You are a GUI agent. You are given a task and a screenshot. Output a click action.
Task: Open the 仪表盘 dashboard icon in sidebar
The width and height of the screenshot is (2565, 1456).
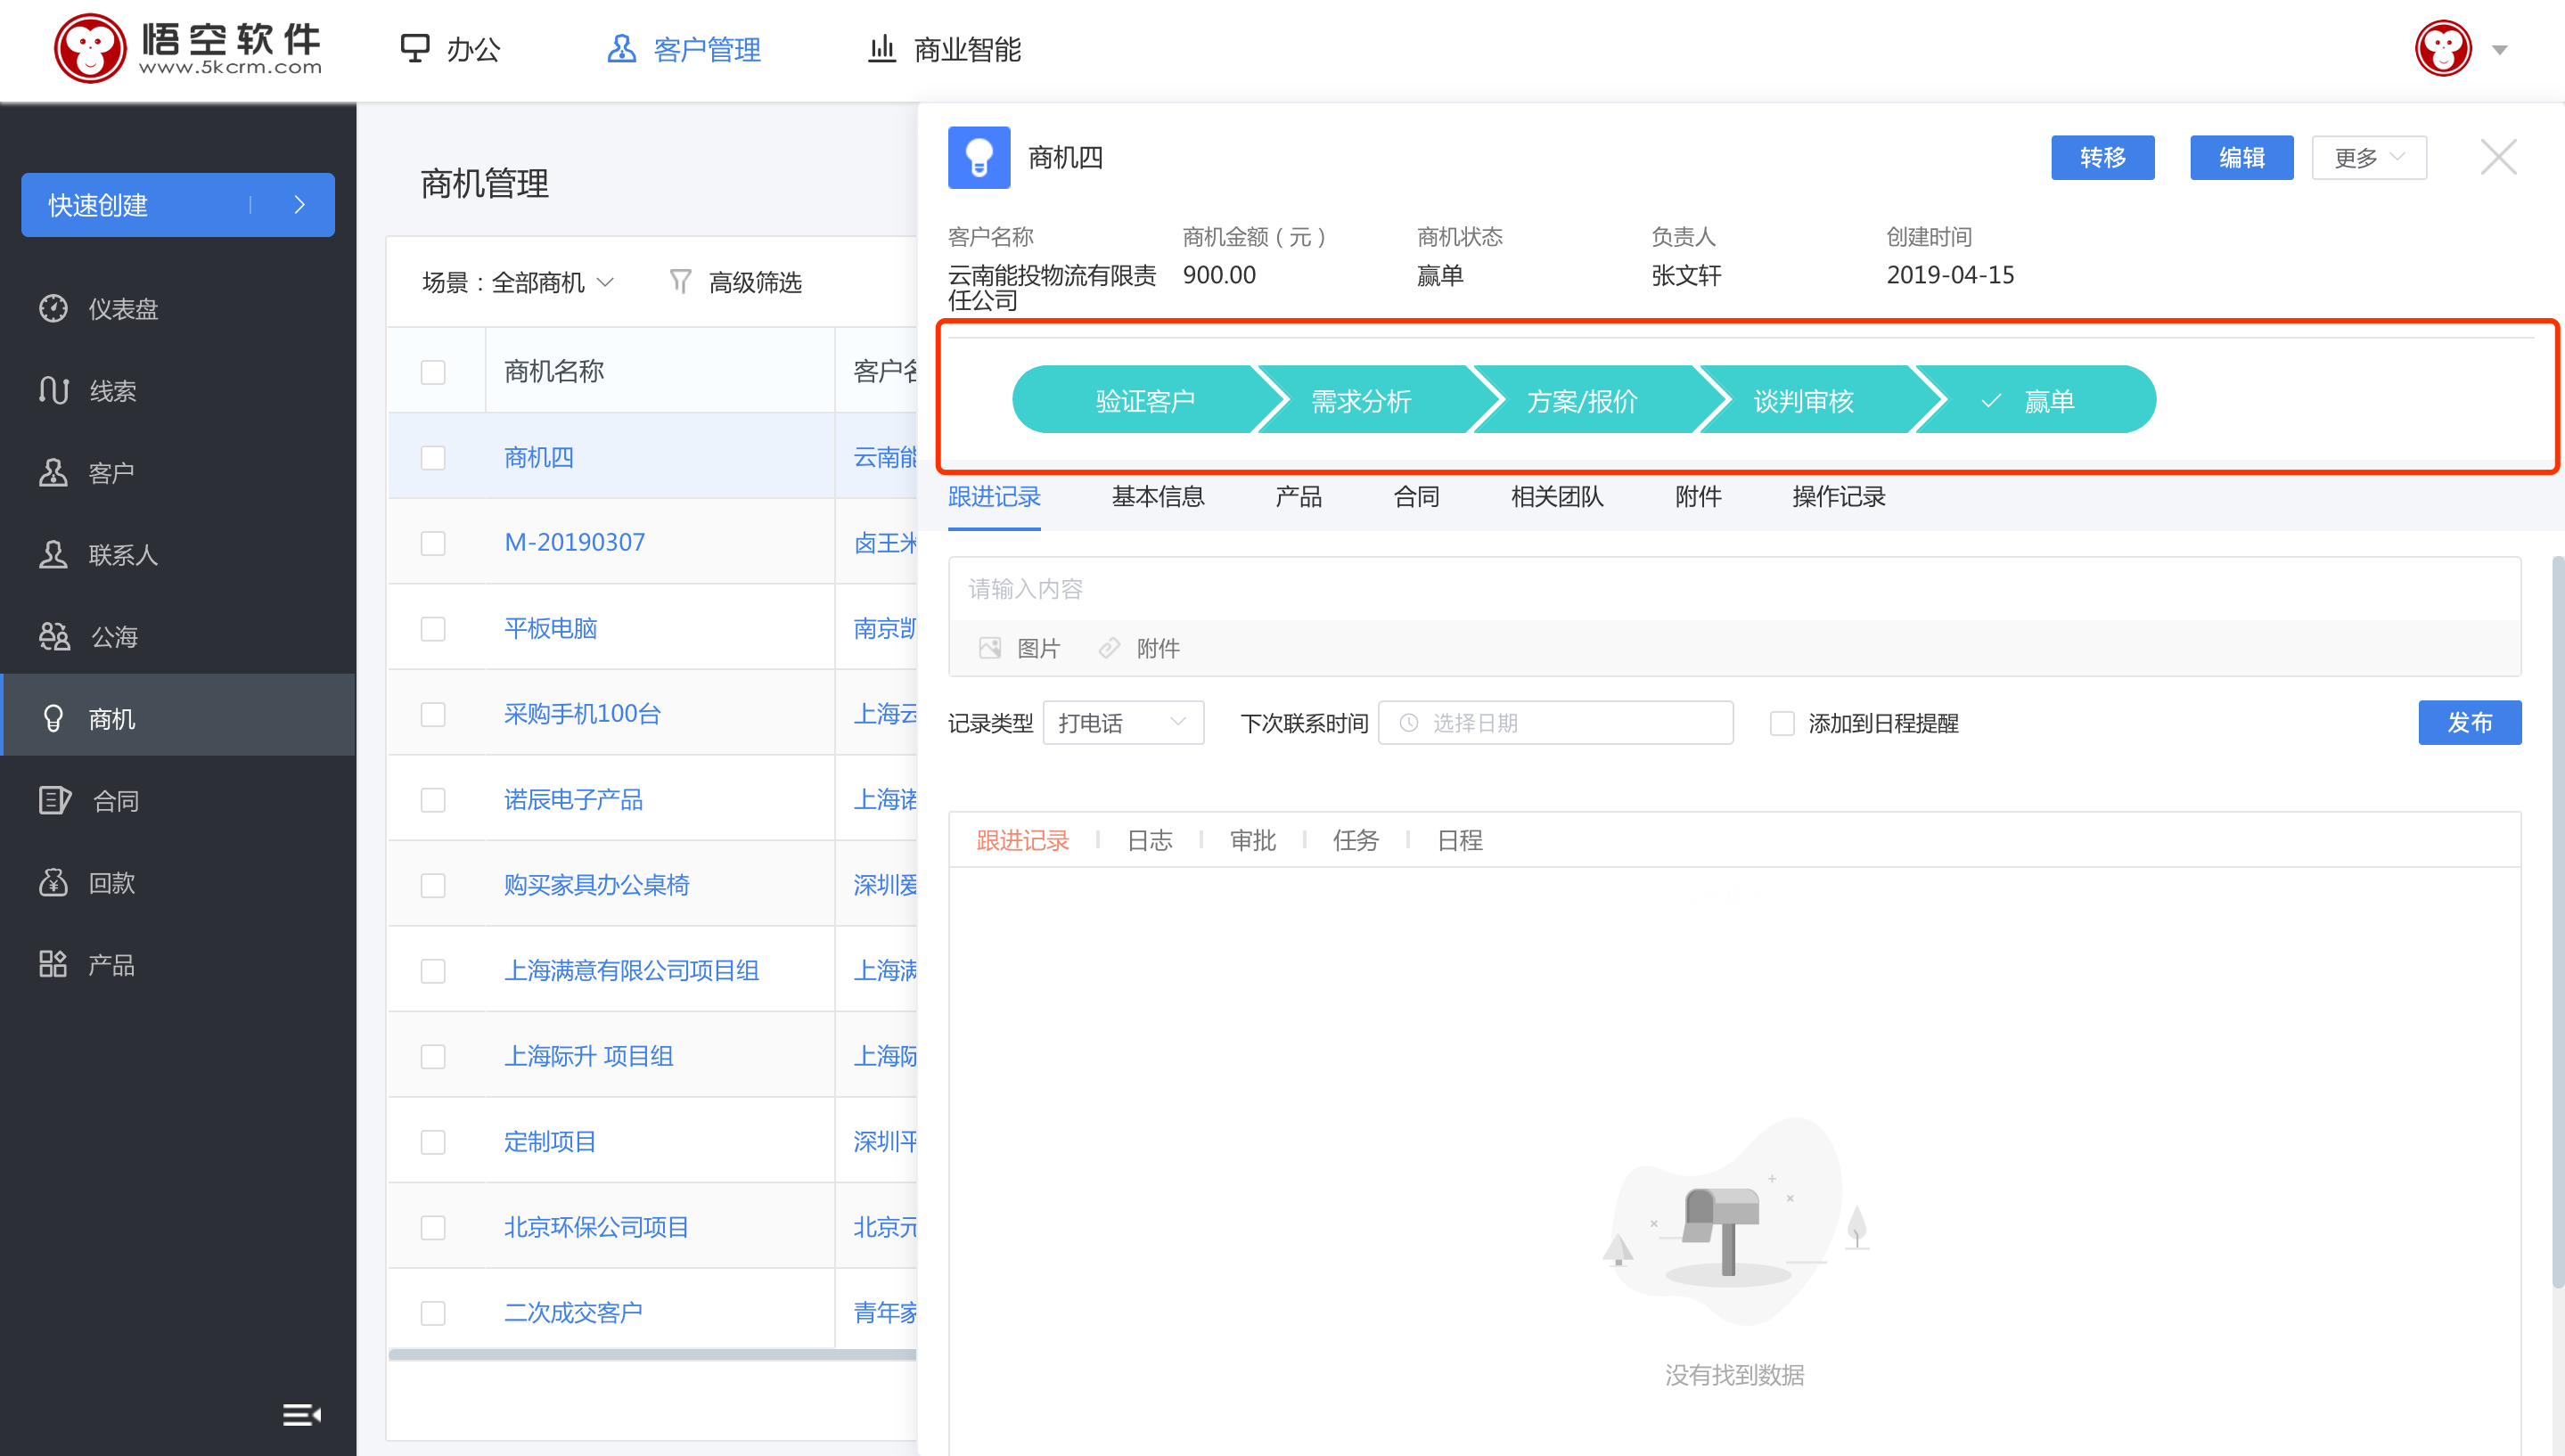53,308
